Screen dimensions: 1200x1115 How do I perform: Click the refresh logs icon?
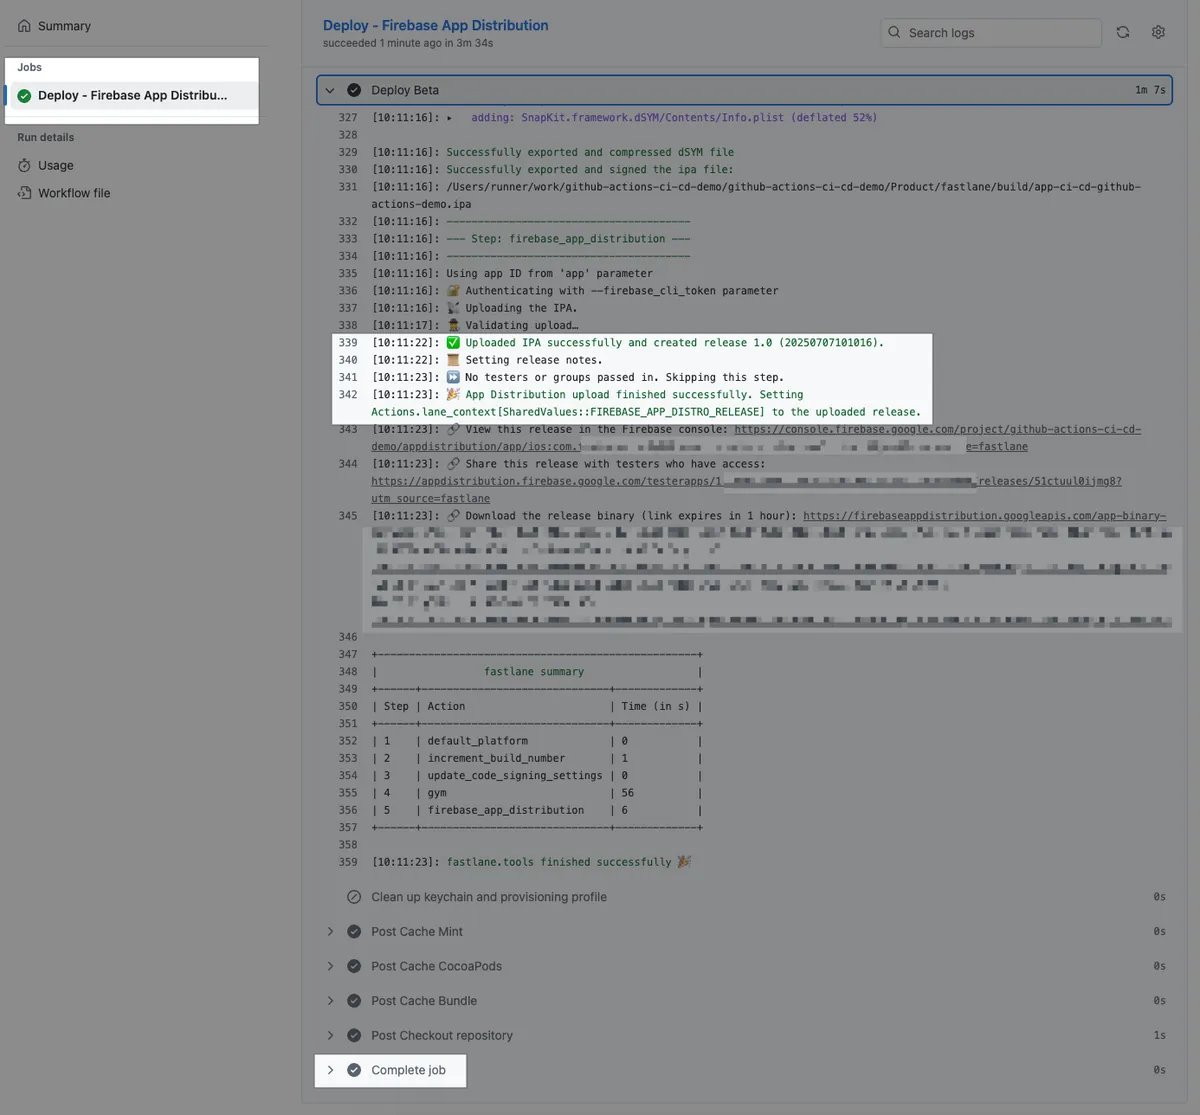pos(1123,32)
